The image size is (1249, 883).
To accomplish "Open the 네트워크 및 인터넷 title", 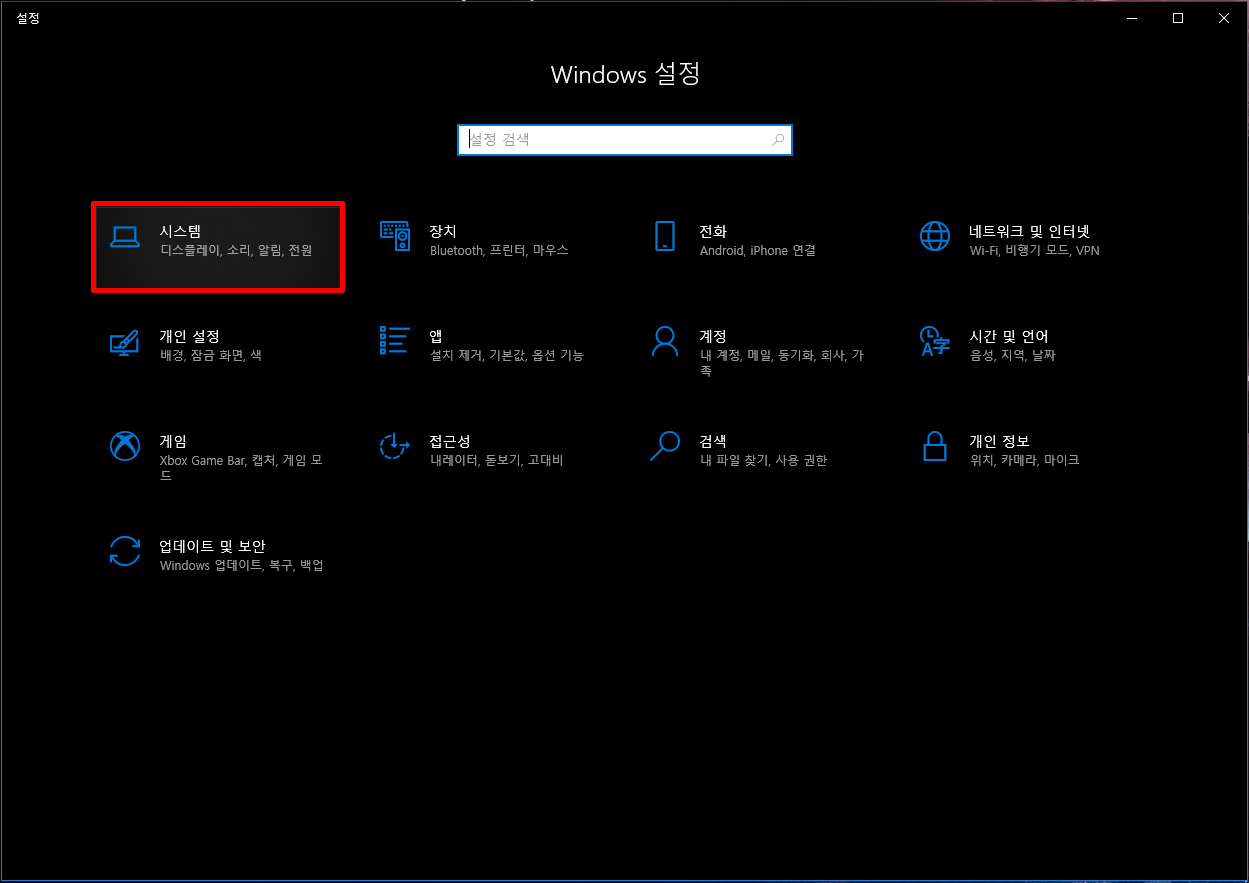I will pos(1029,231).
